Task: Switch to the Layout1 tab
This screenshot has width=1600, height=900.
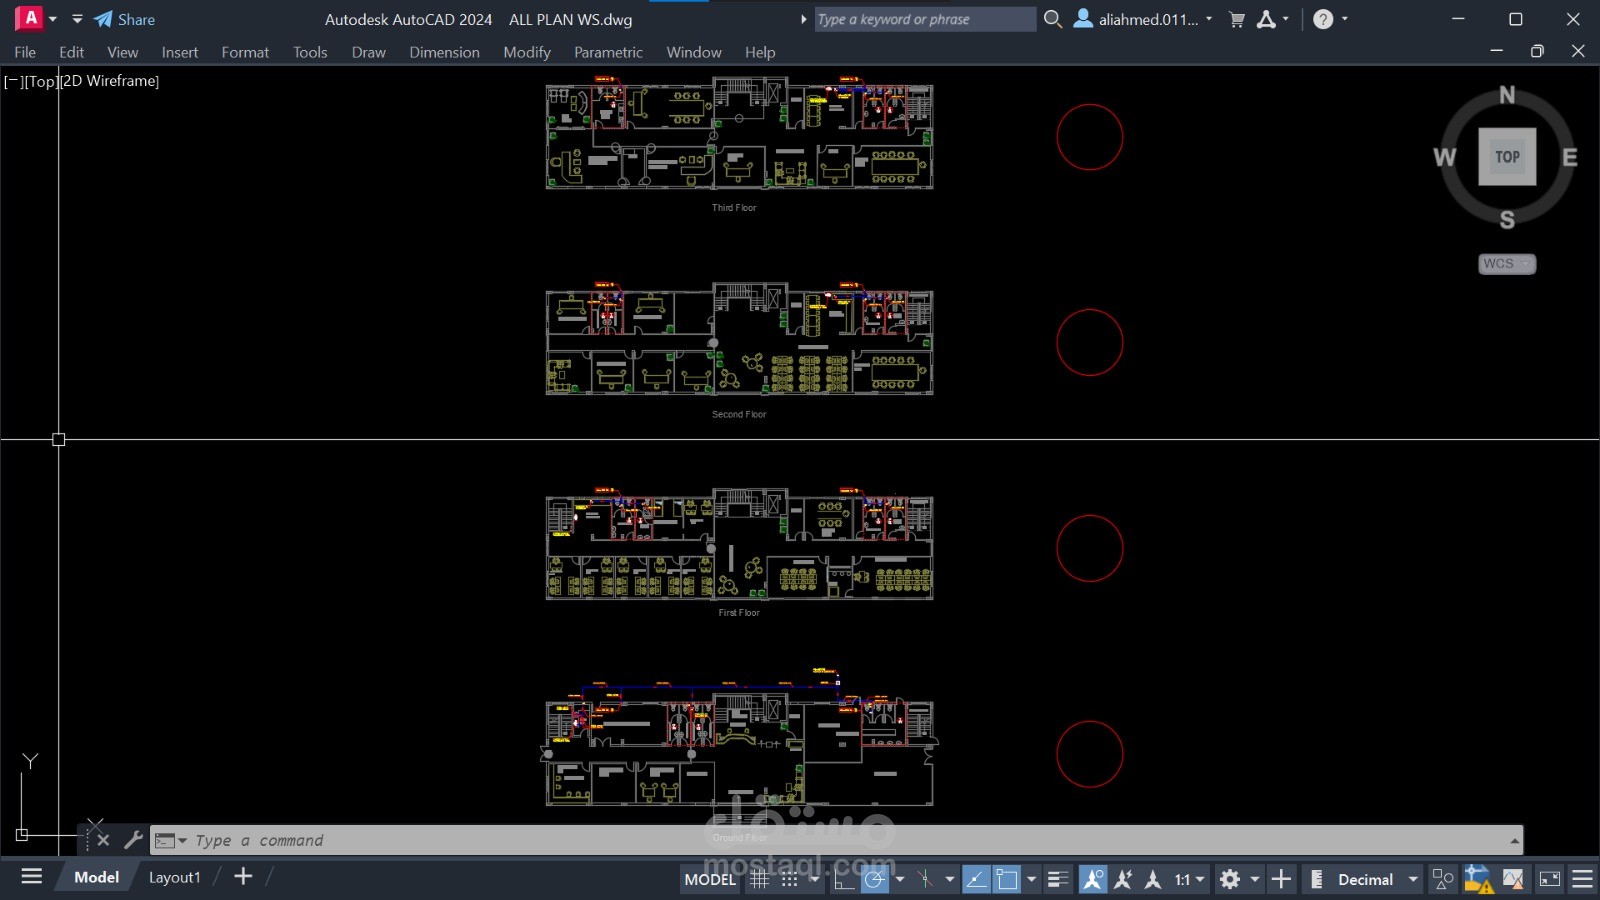Action: [x=174, y=877]
